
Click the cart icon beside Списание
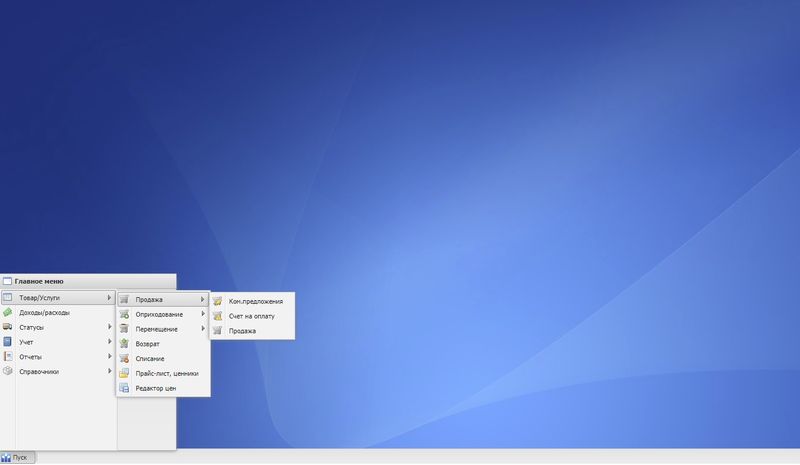tap(124, 358)
